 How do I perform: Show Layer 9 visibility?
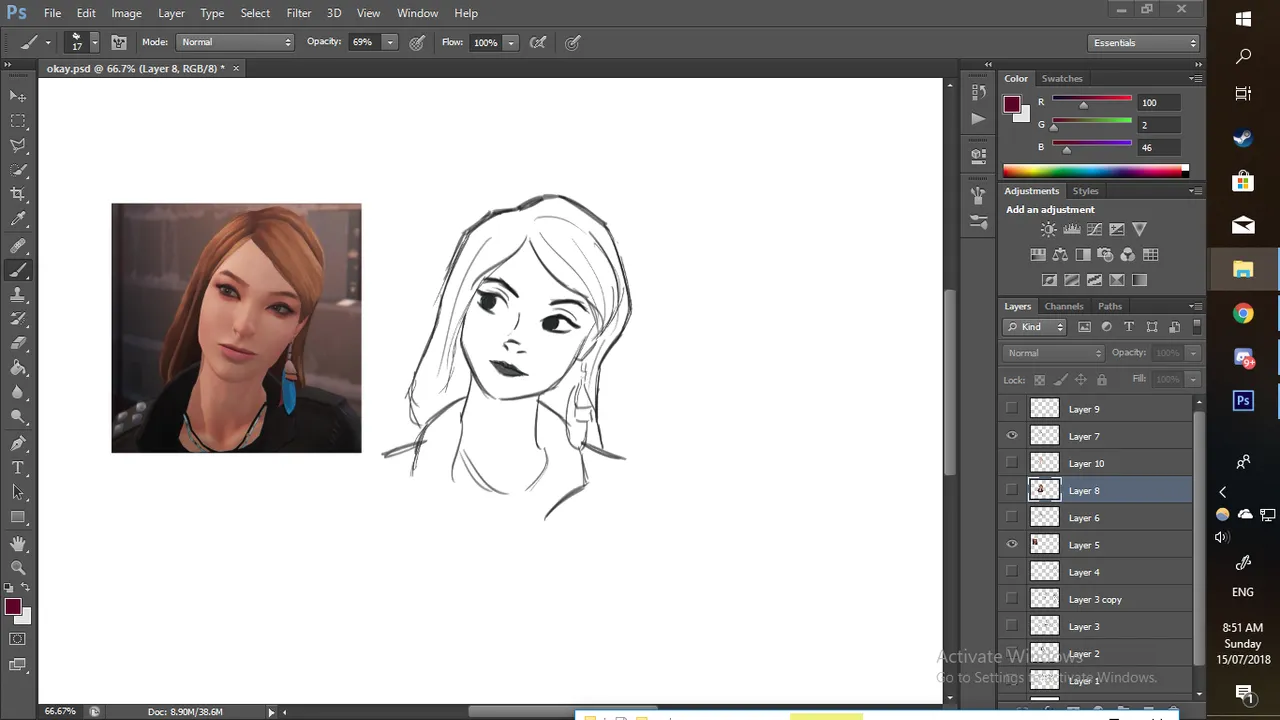coord(1012,408)
